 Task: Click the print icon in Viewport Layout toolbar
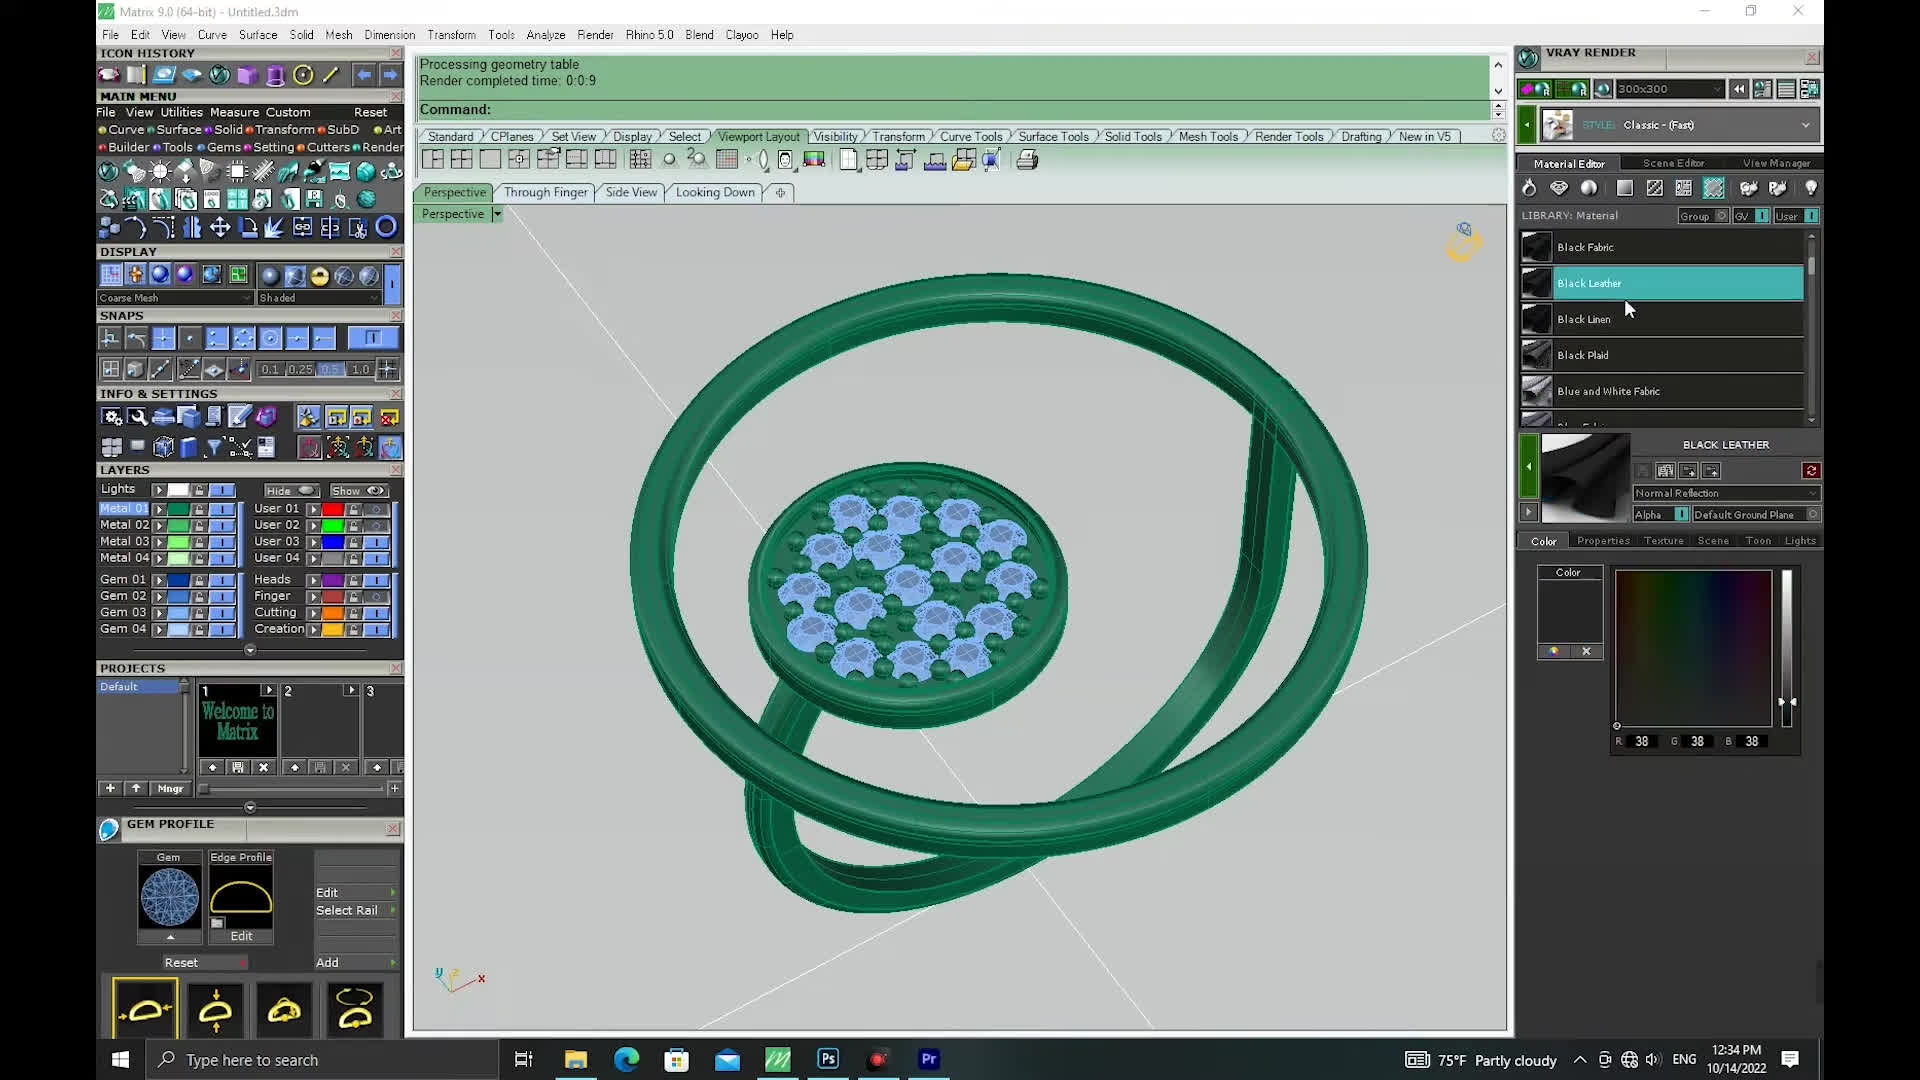tap(1027, 160)
